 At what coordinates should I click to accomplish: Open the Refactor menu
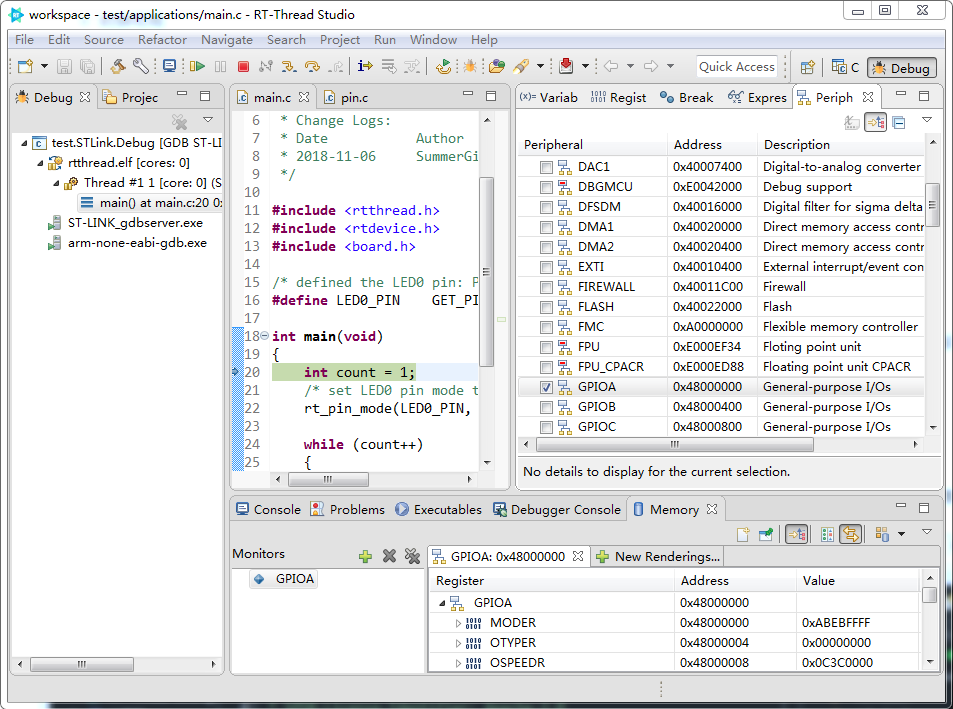coord(162,39)
